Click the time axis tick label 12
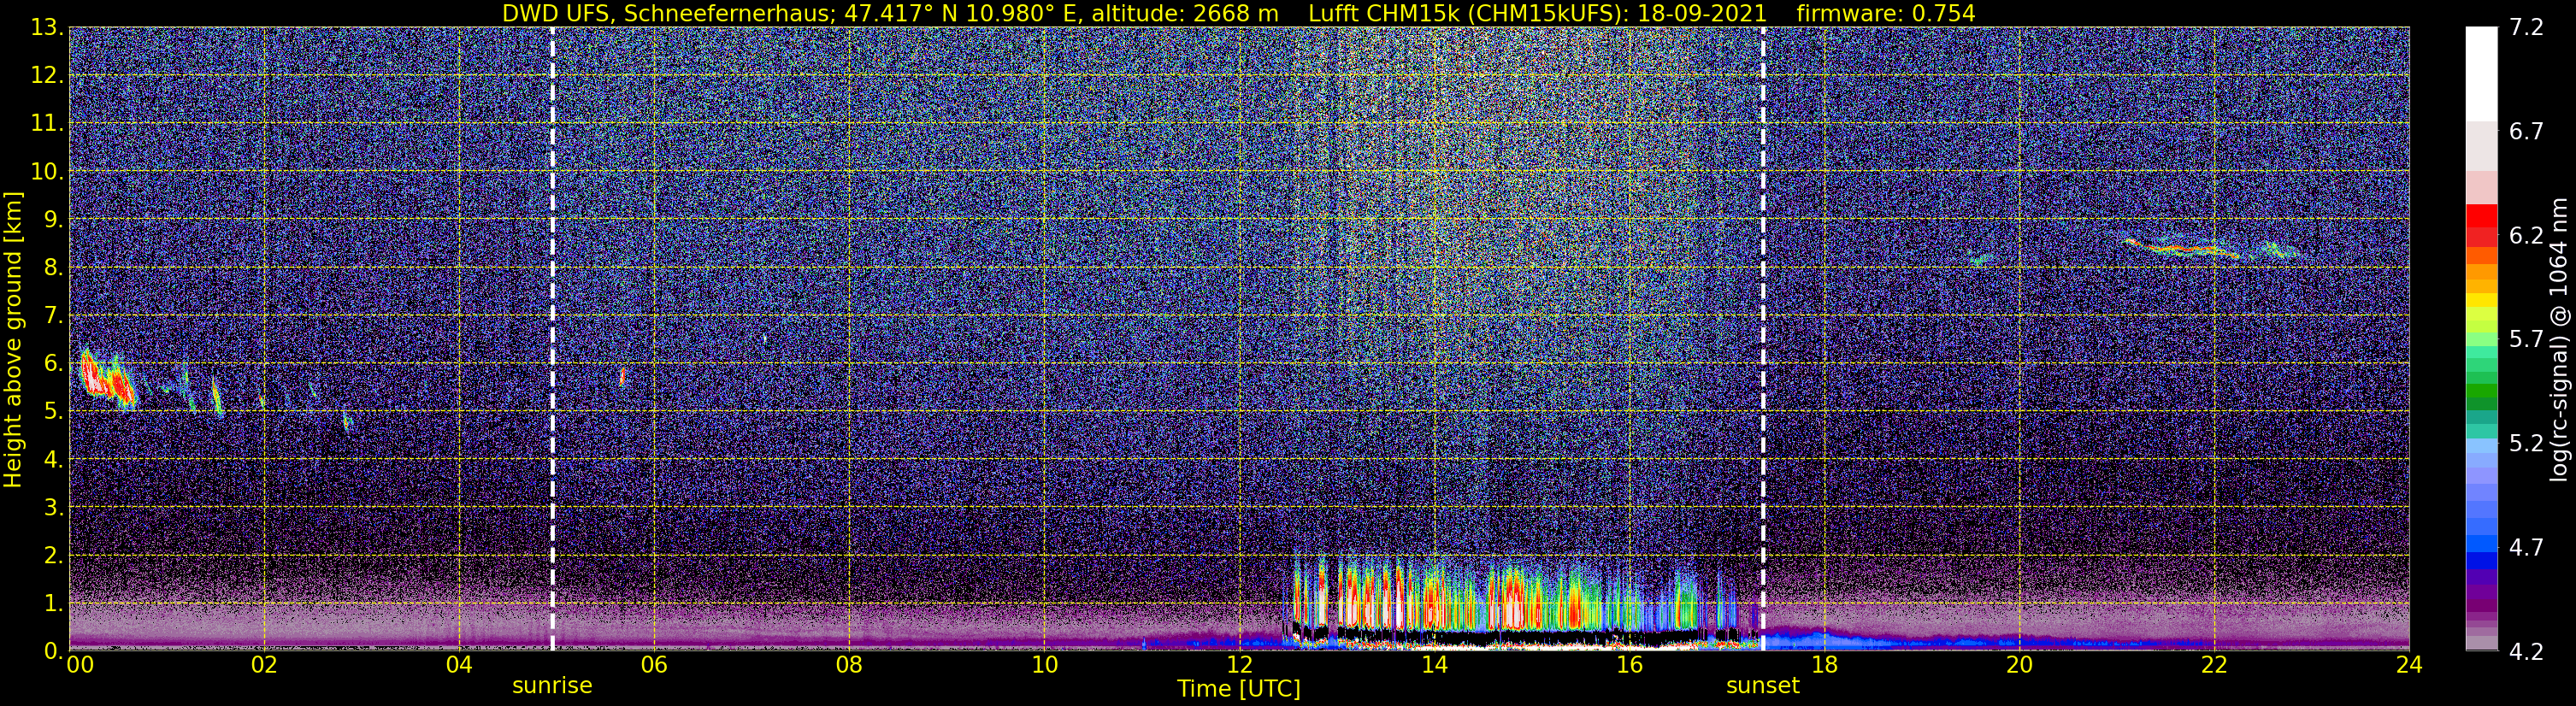2576x706 pixels. pyautogui.click(x=1239, y=665)
